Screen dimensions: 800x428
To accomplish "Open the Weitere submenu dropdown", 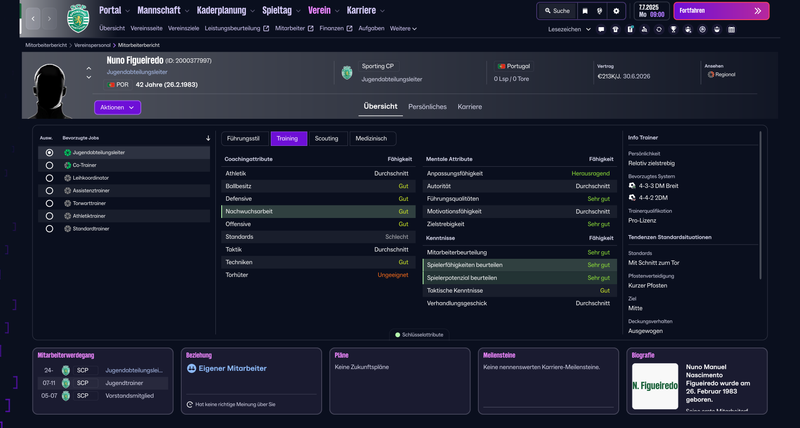I will [403, 29].
